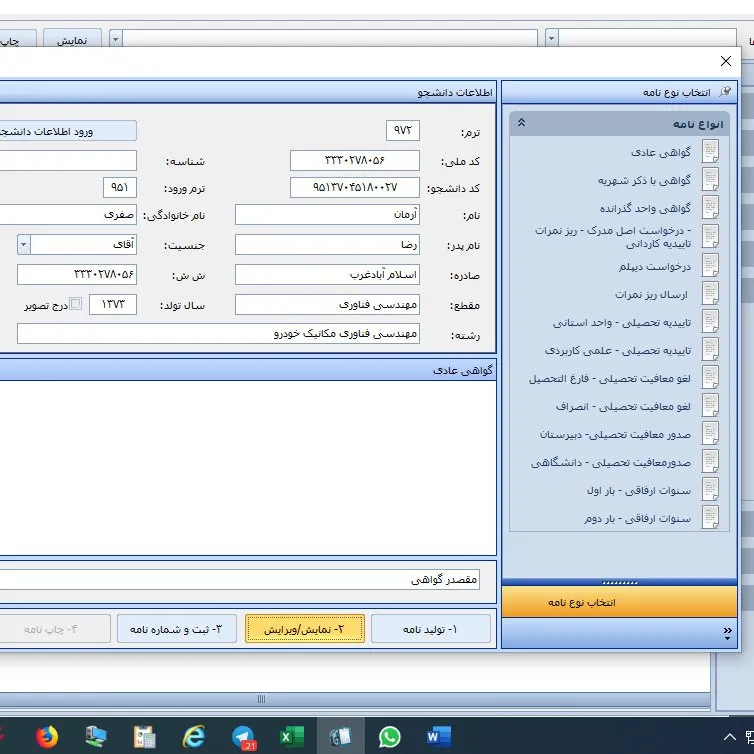754x754 pixels.
Task: Expand the navigation pane overflow chevron
Action: coord(727,632)
